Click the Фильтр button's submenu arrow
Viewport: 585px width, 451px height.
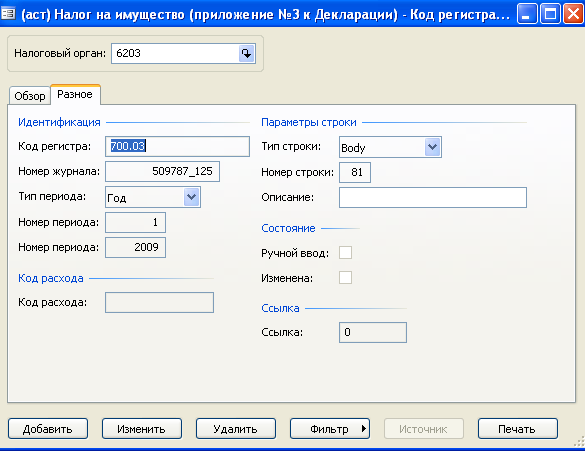point(364,429)
